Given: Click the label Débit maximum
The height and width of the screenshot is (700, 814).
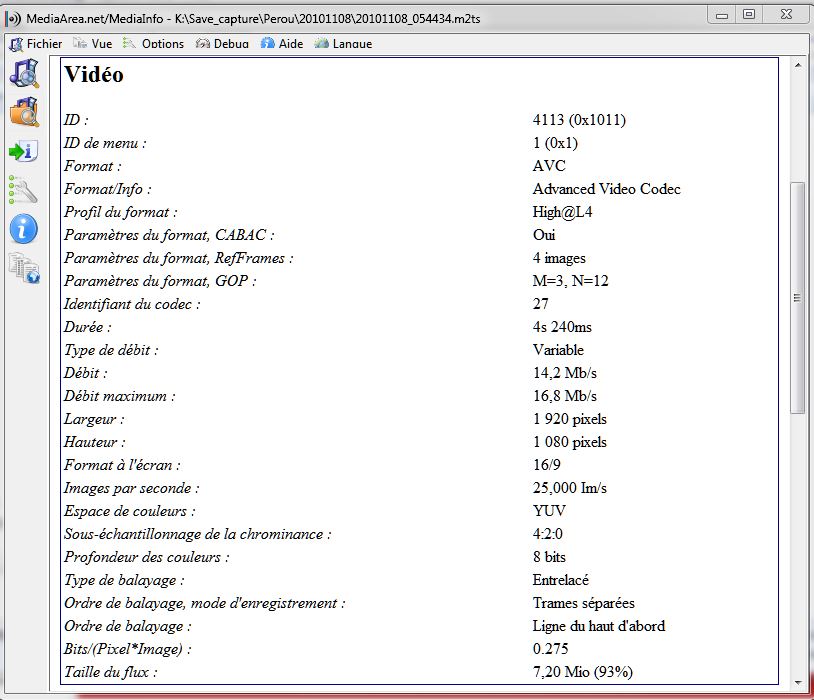Looking at the screenshot, I should click(119, 396).
